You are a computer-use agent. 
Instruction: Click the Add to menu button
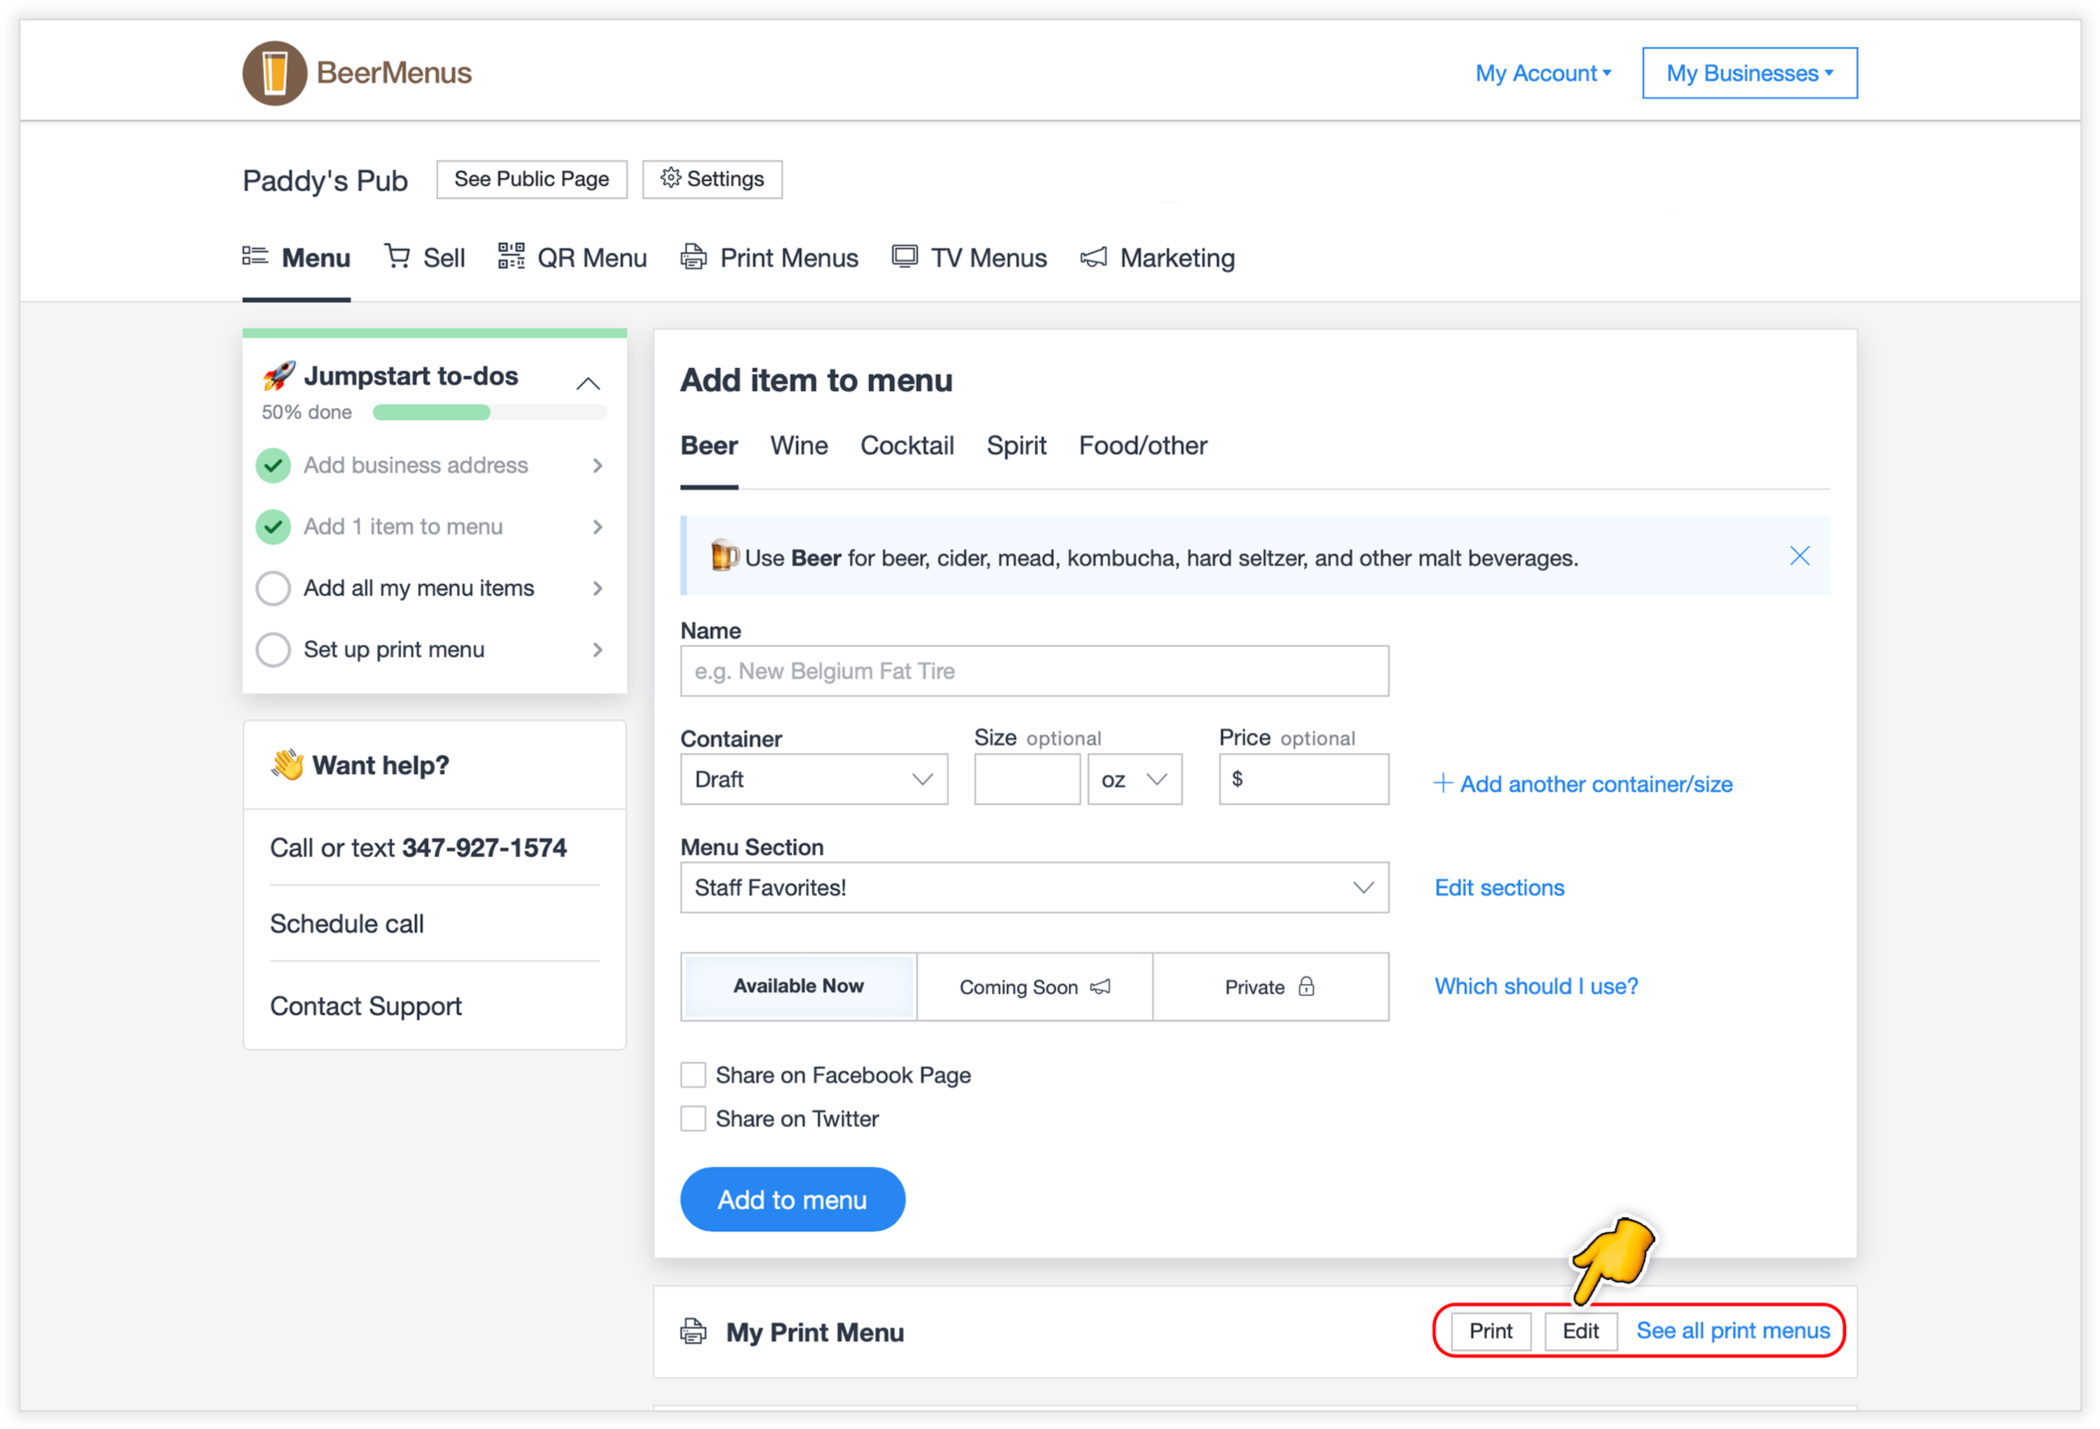click(792, 1199)
